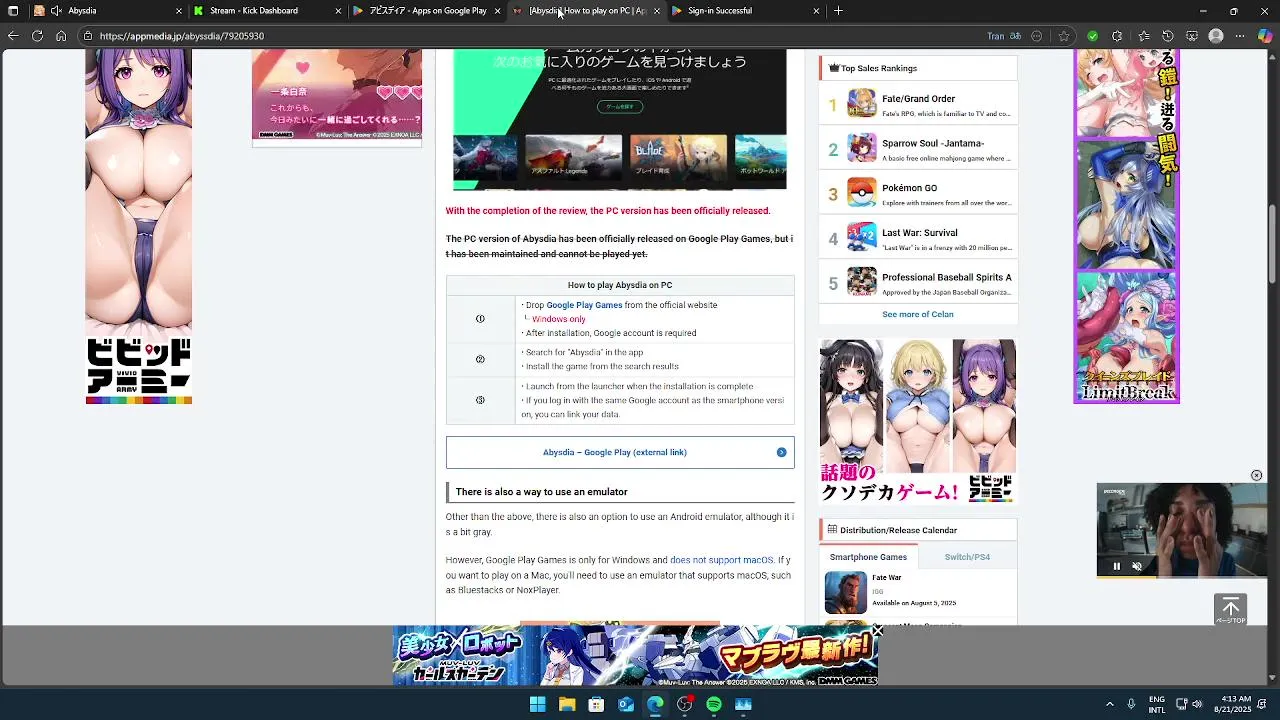Close the bottom banner advertisement
This screenshot has height=720, width=1280.
877,631
